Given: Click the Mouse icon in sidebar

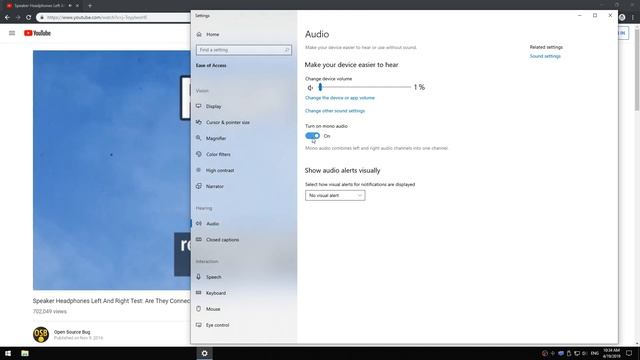Looking at the screenshot, I should click(199, 309).
